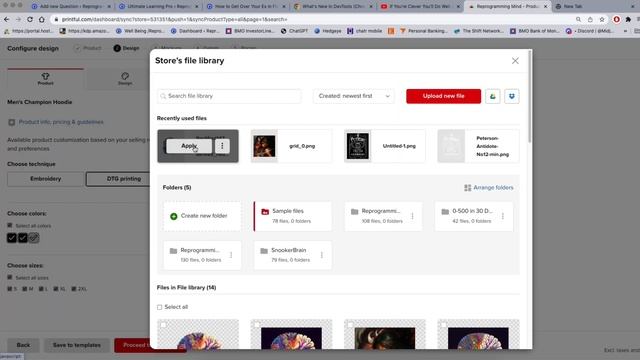
Task: Open the Sample files folder
Action: coord(293,216)
